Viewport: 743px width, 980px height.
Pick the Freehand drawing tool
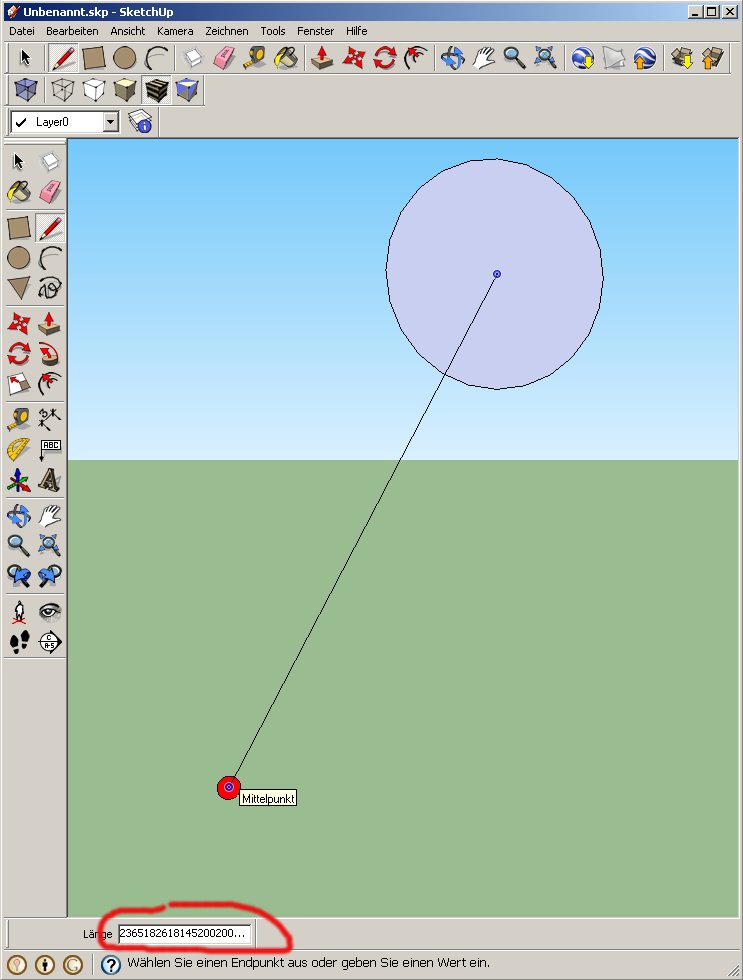click(50, 289)
